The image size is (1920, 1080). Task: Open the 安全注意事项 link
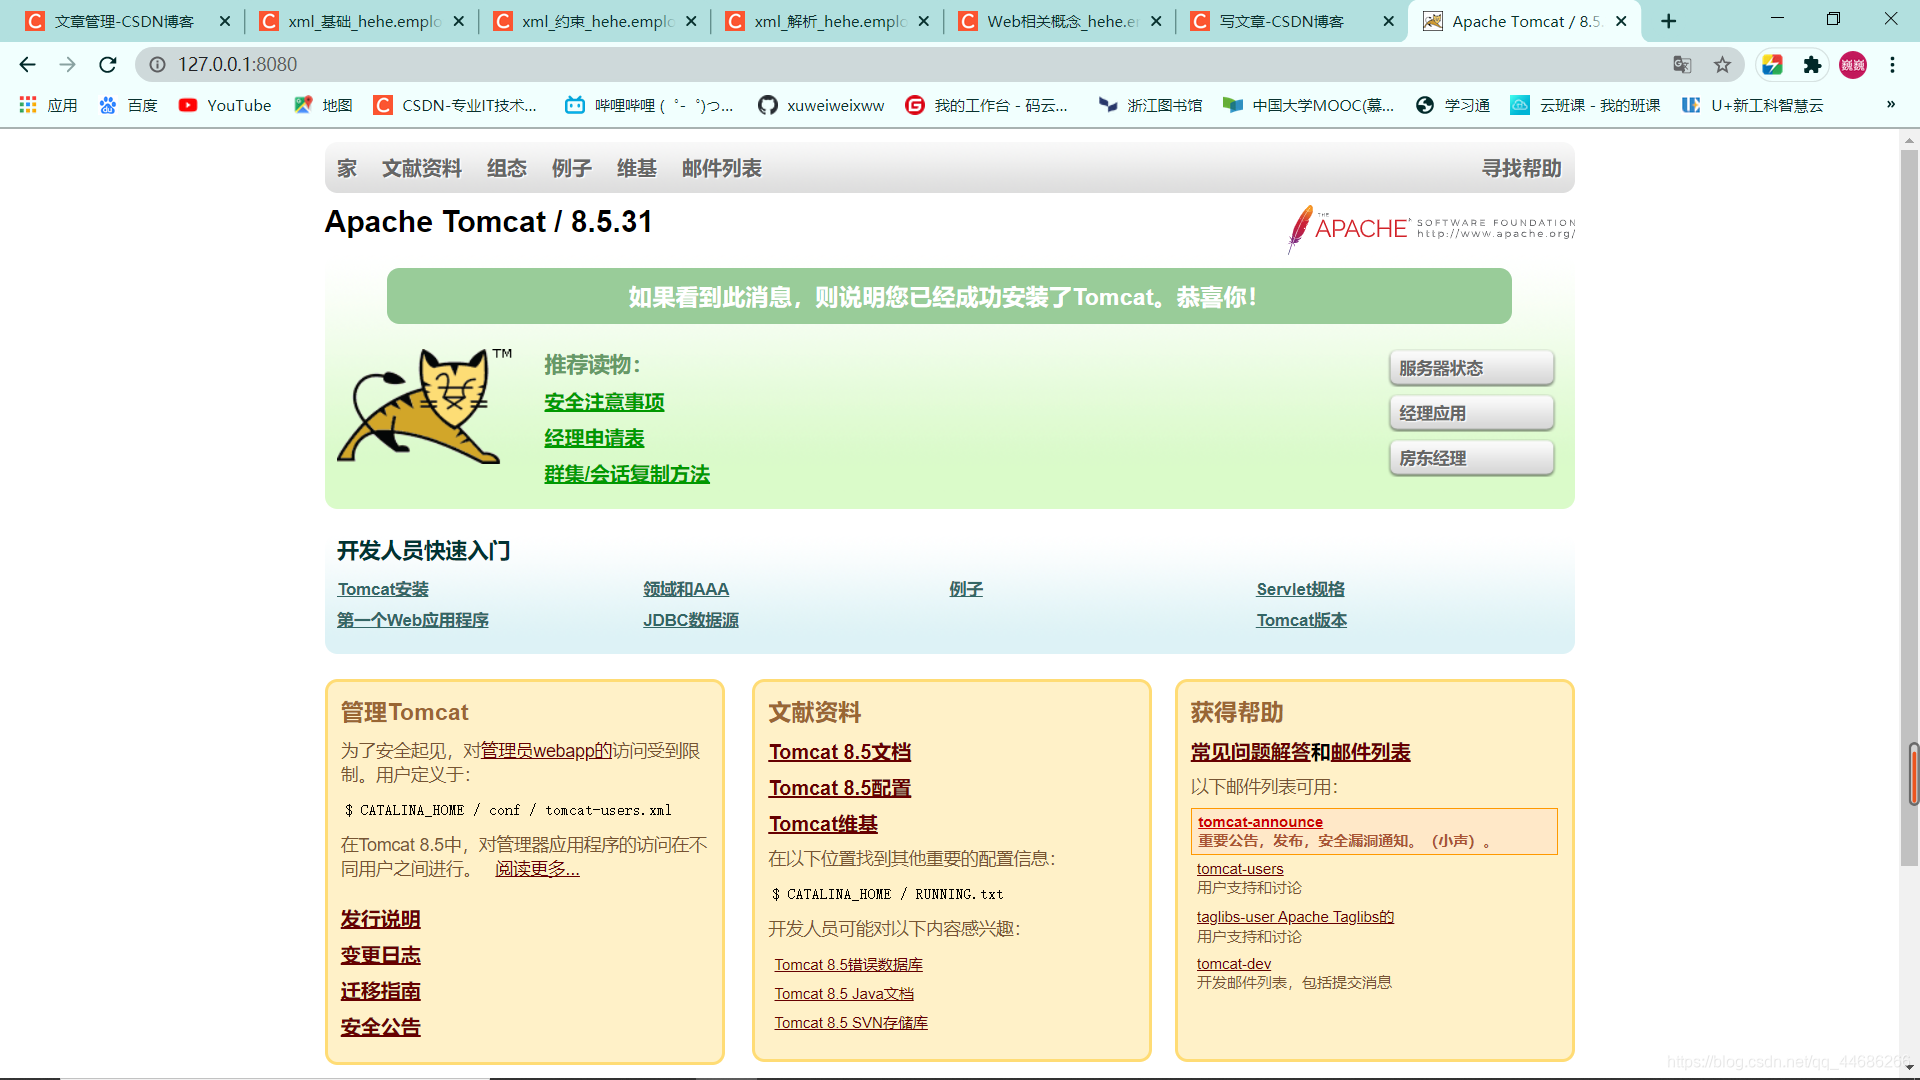pyautogui.click(x=604, y=402)
